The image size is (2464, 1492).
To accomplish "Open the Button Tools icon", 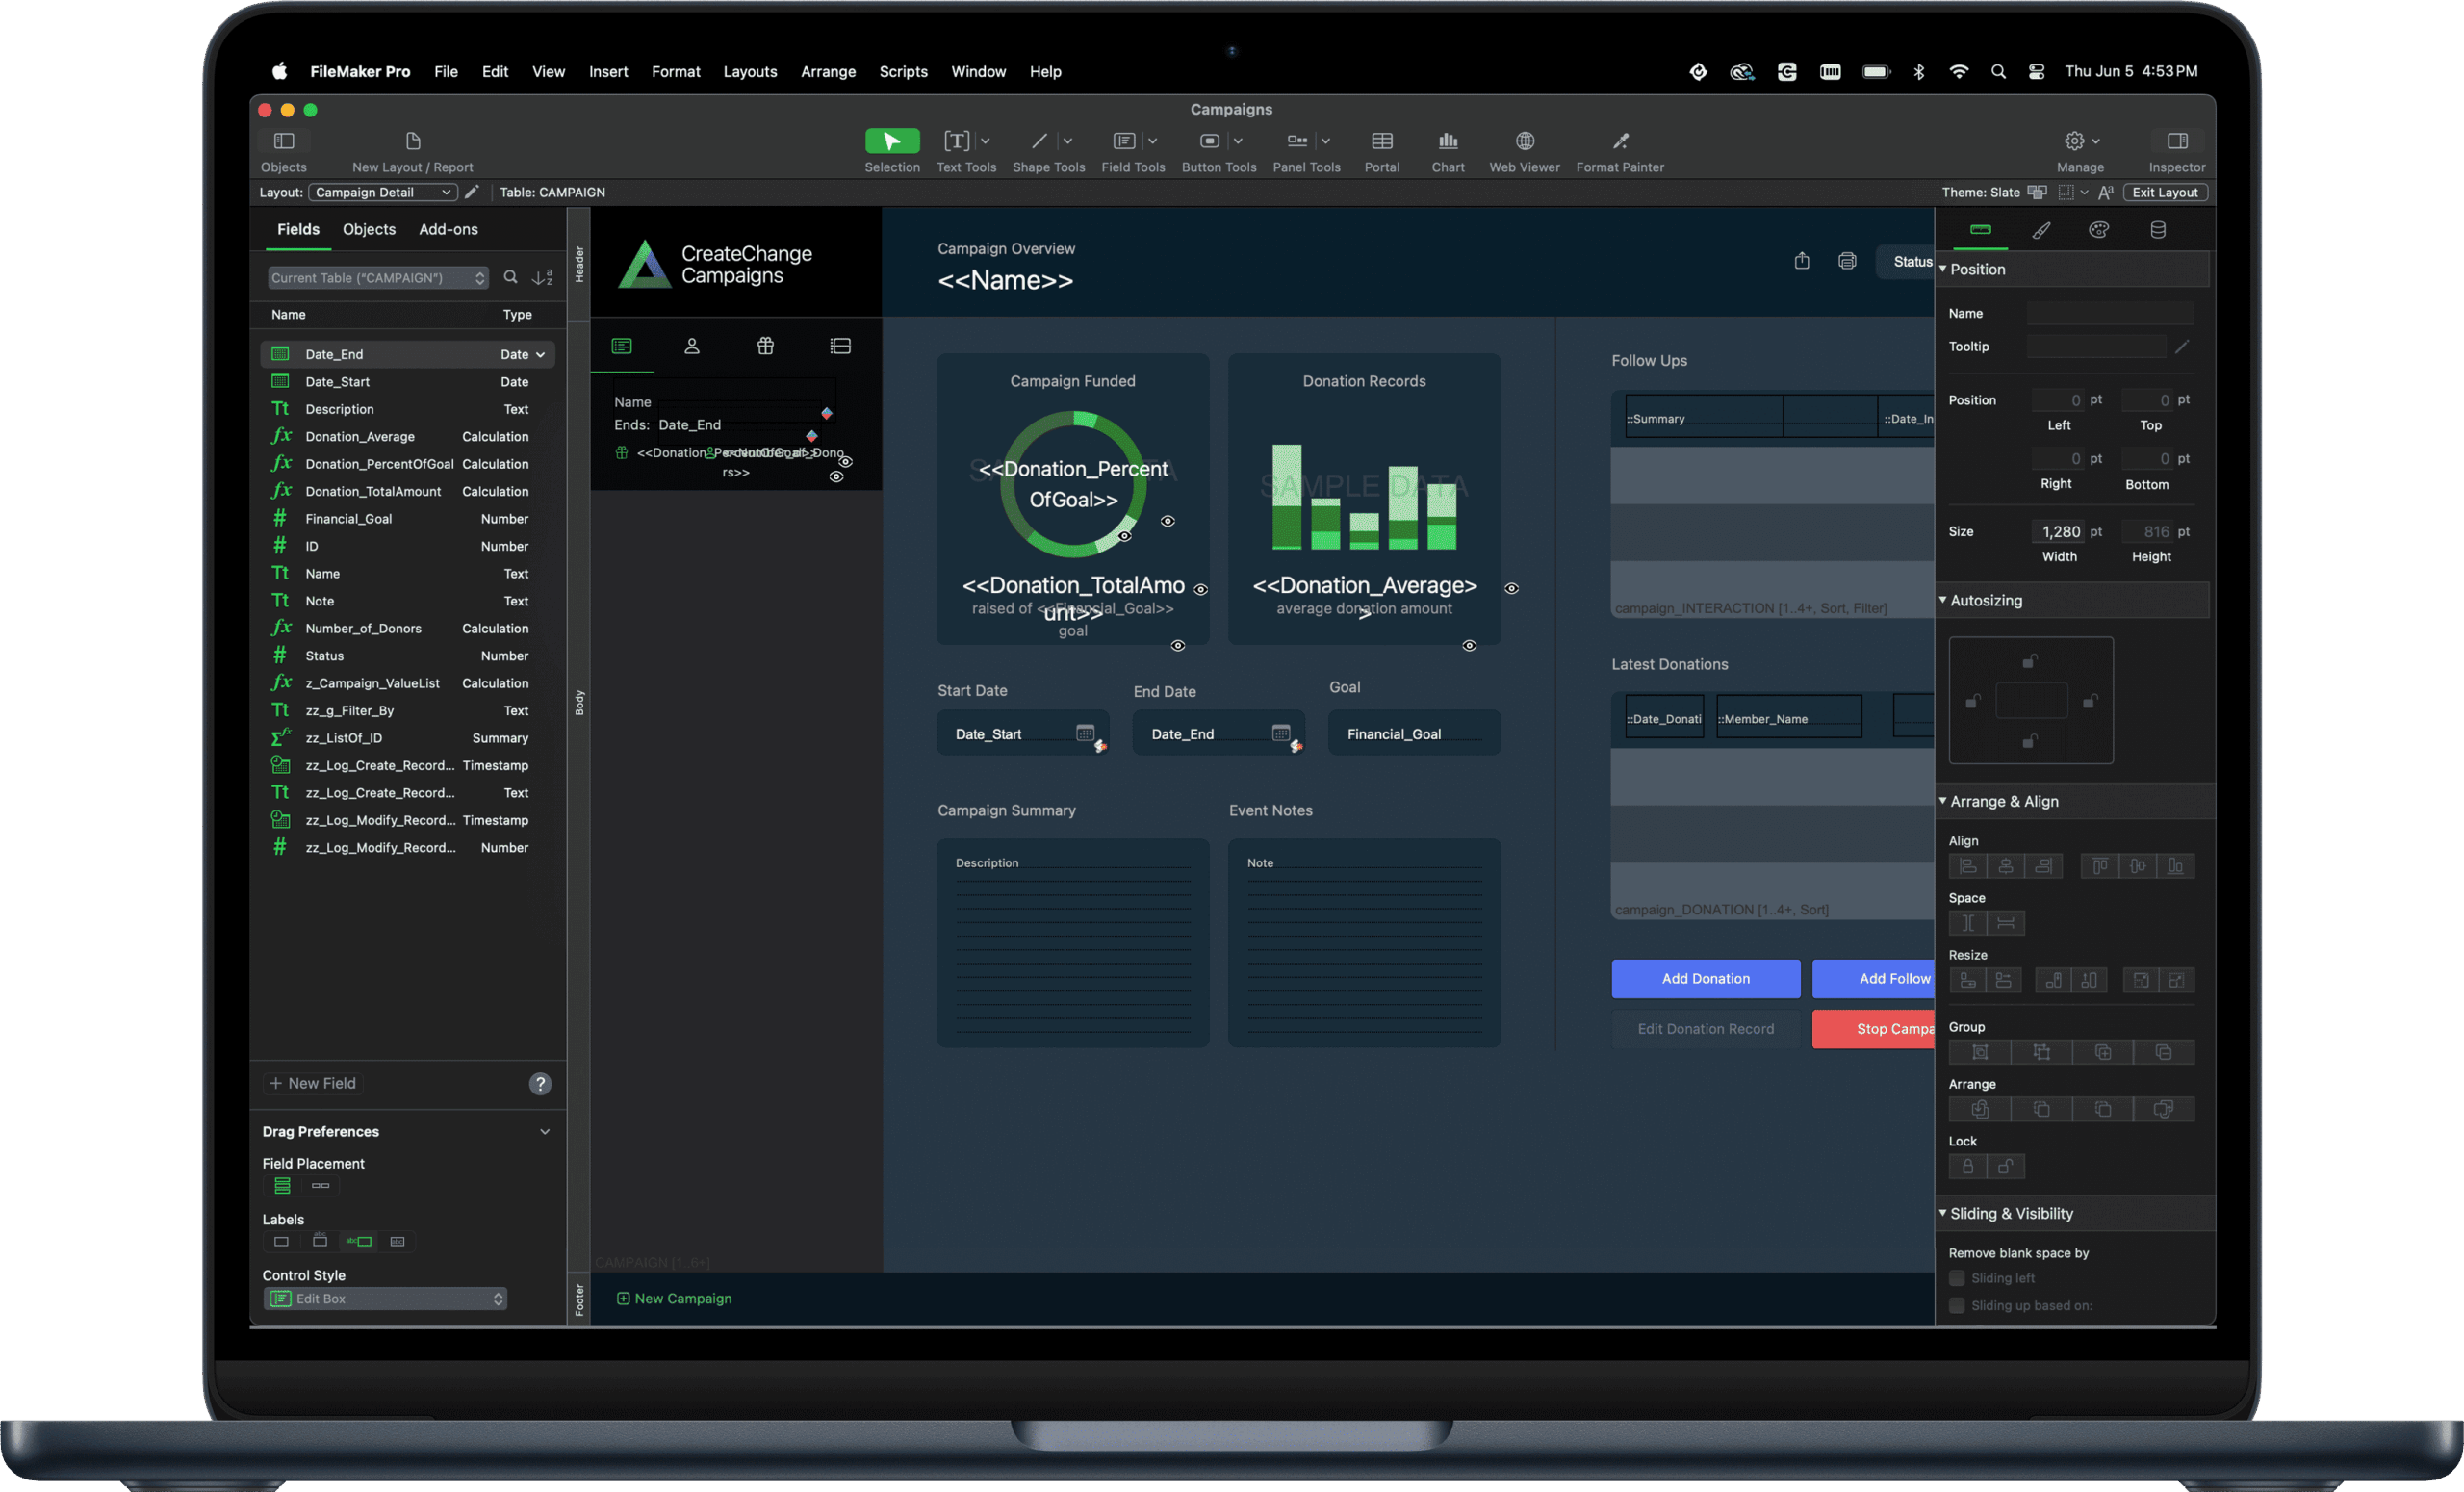I will click(x=1210, y=141).
